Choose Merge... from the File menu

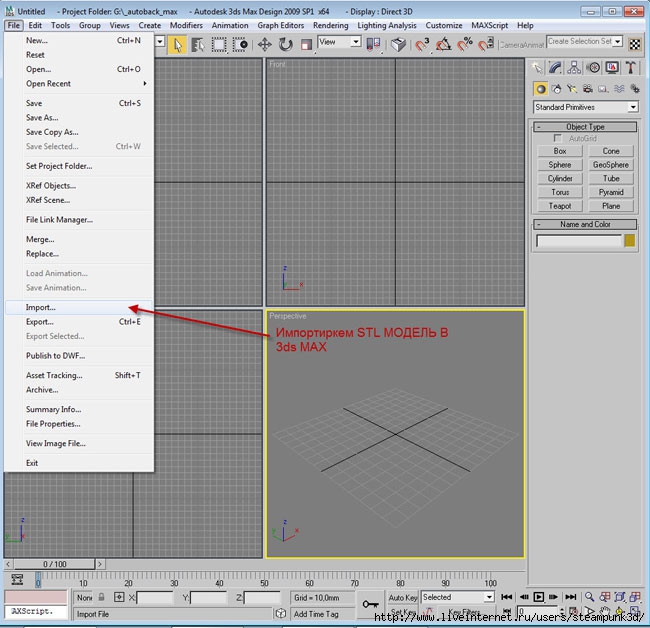[x=80, y=240]
